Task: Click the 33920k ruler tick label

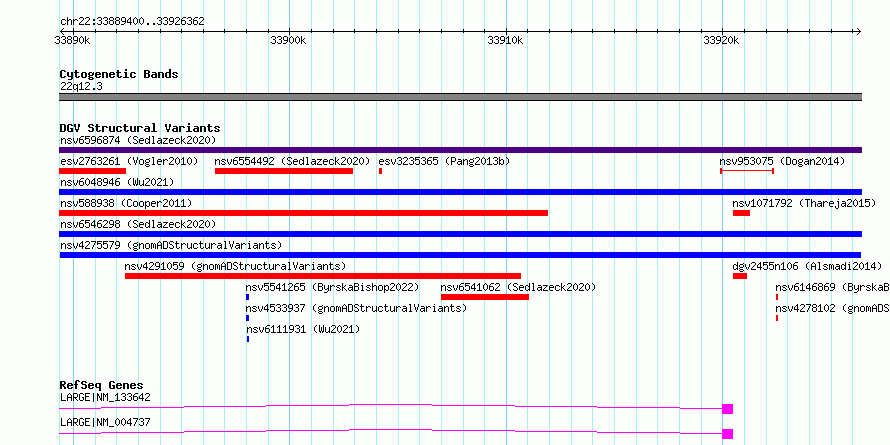Action: pyautogui.click(x=721, y=40)
